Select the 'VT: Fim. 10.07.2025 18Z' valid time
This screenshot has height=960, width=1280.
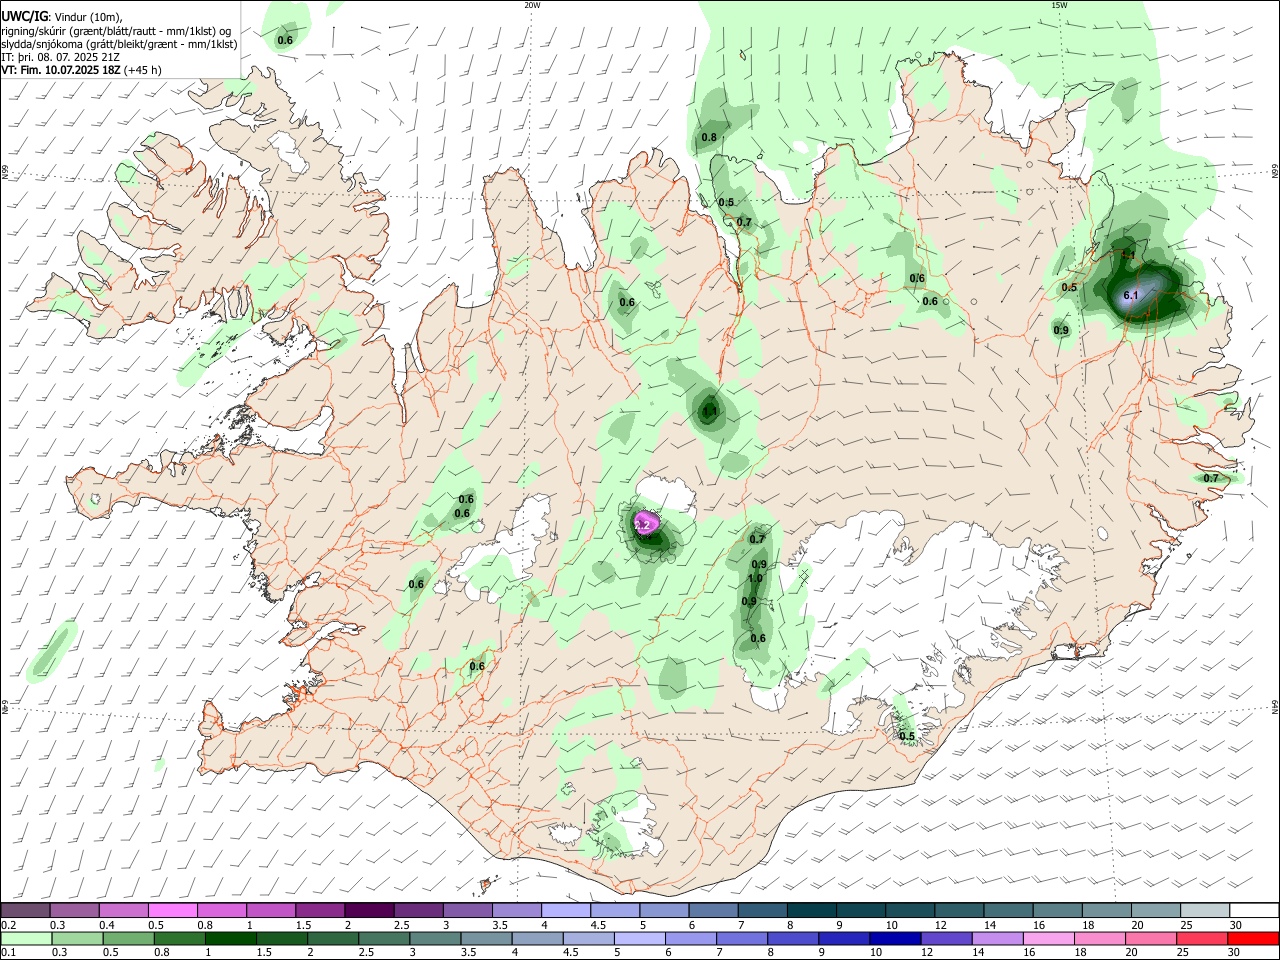61,70
